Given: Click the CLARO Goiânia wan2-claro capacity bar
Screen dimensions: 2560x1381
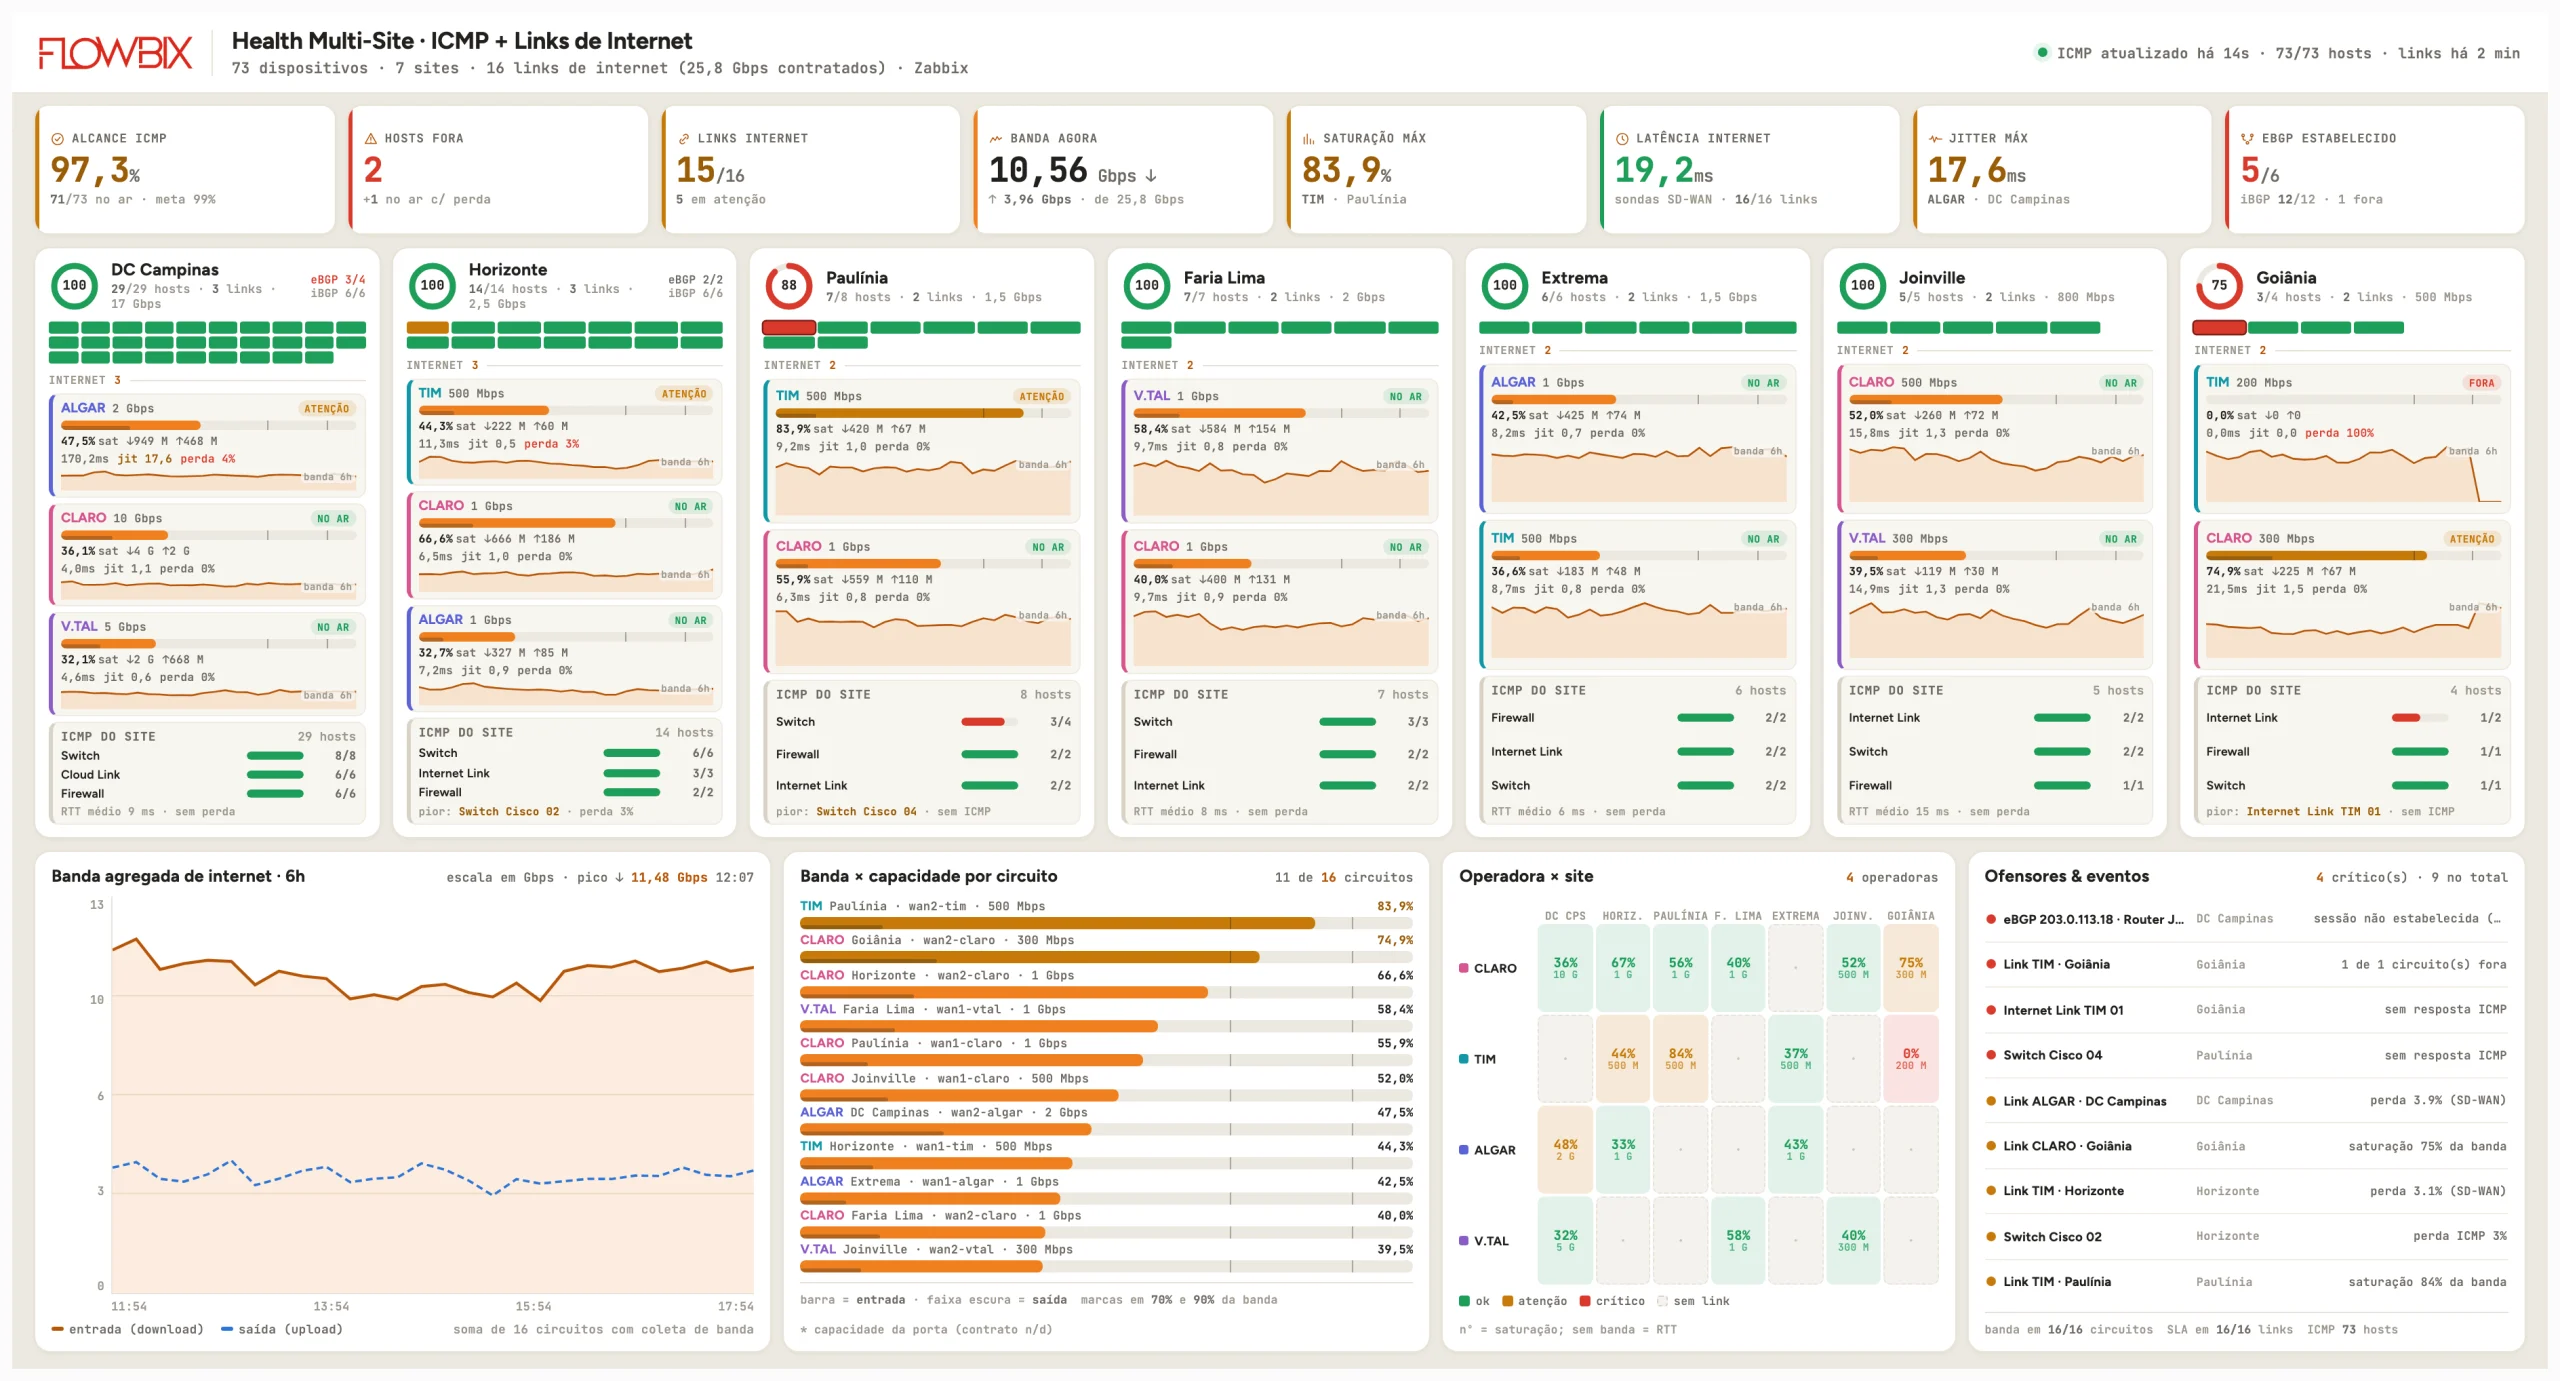Looking at the screenshot, I should tap(1106, 957).
